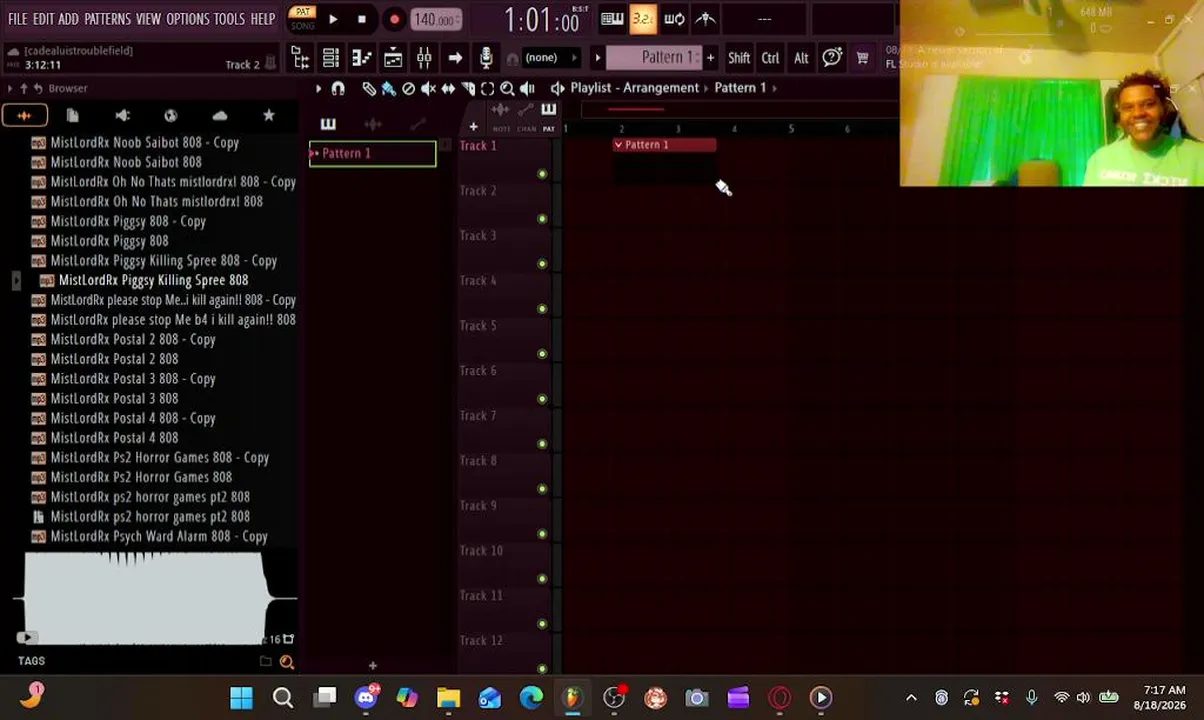Arm the Record button

pos(394,19)
